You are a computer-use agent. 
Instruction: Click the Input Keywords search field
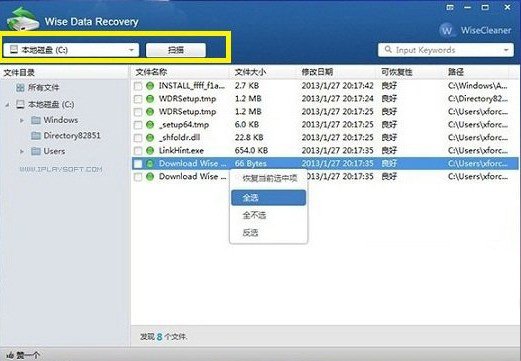pyautogui.click(x=446, y=50)
